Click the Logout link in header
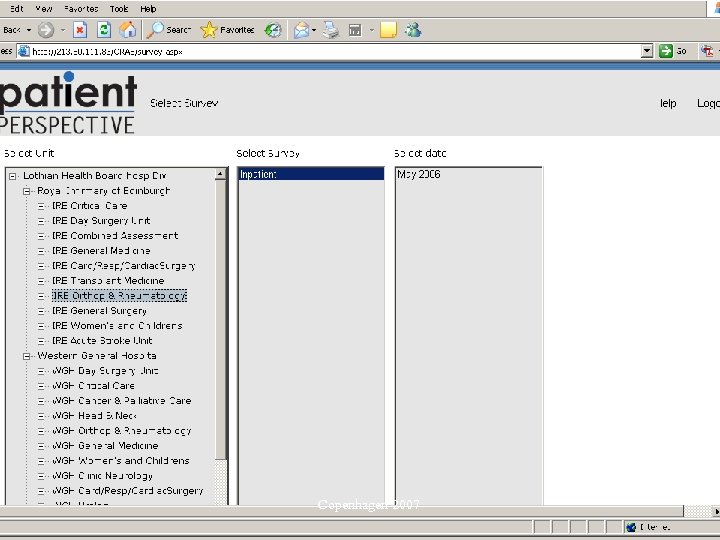 click(708, 103)
